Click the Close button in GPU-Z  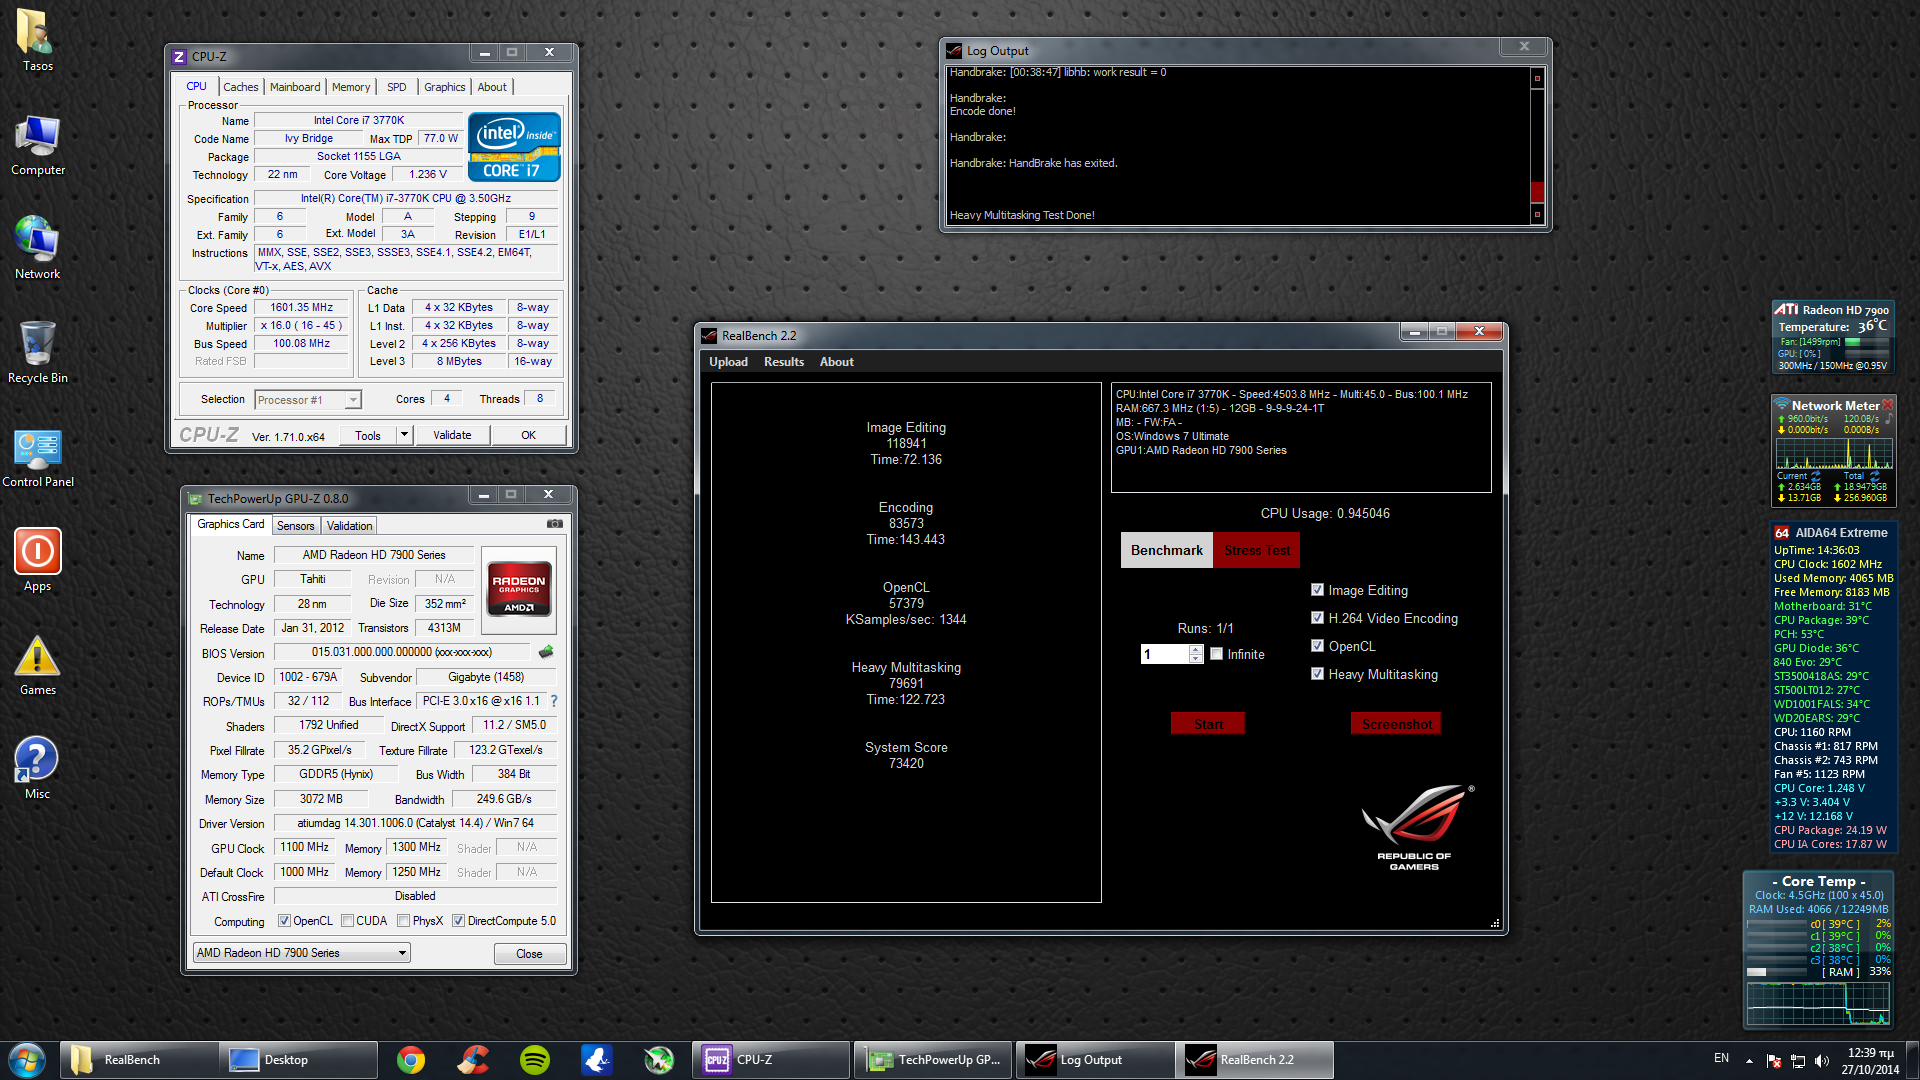point(529,954)
